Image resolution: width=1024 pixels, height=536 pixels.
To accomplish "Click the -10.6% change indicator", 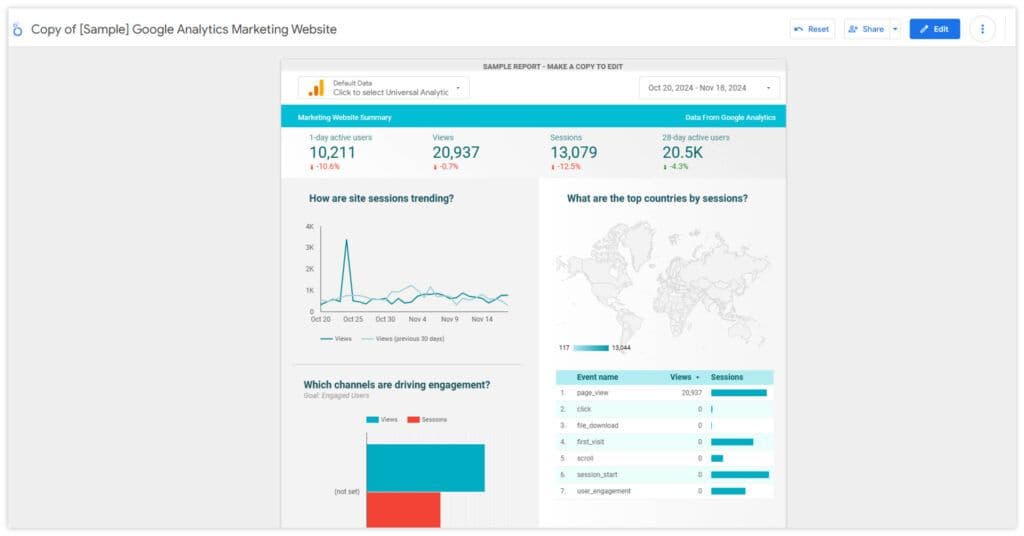I will 325,166.
